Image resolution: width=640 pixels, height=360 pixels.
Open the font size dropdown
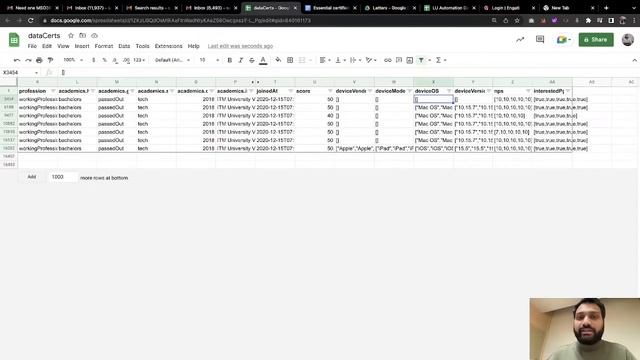[x=209, y=60]
